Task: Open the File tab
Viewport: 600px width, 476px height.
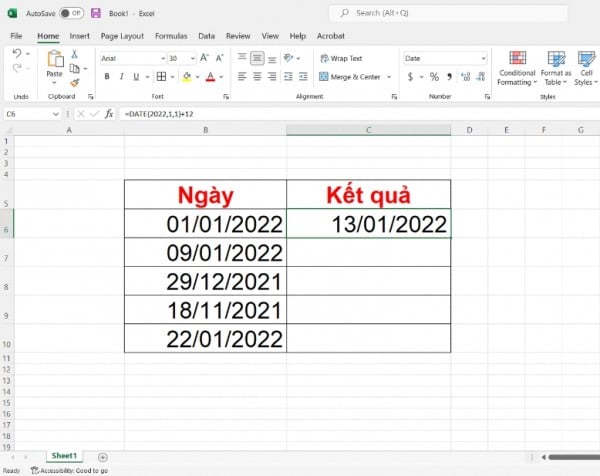Action: tap(16, 36)
